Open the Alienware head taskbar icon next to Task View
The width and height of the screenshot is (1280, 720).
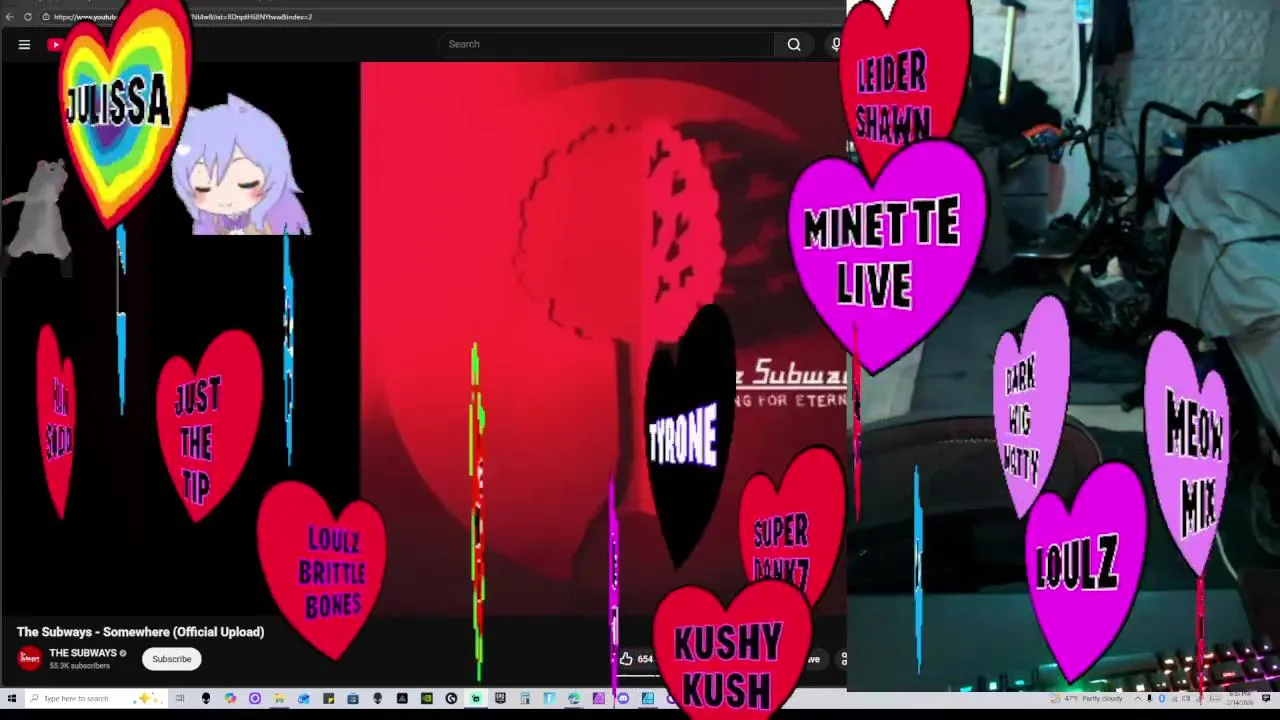coord(206,698)
